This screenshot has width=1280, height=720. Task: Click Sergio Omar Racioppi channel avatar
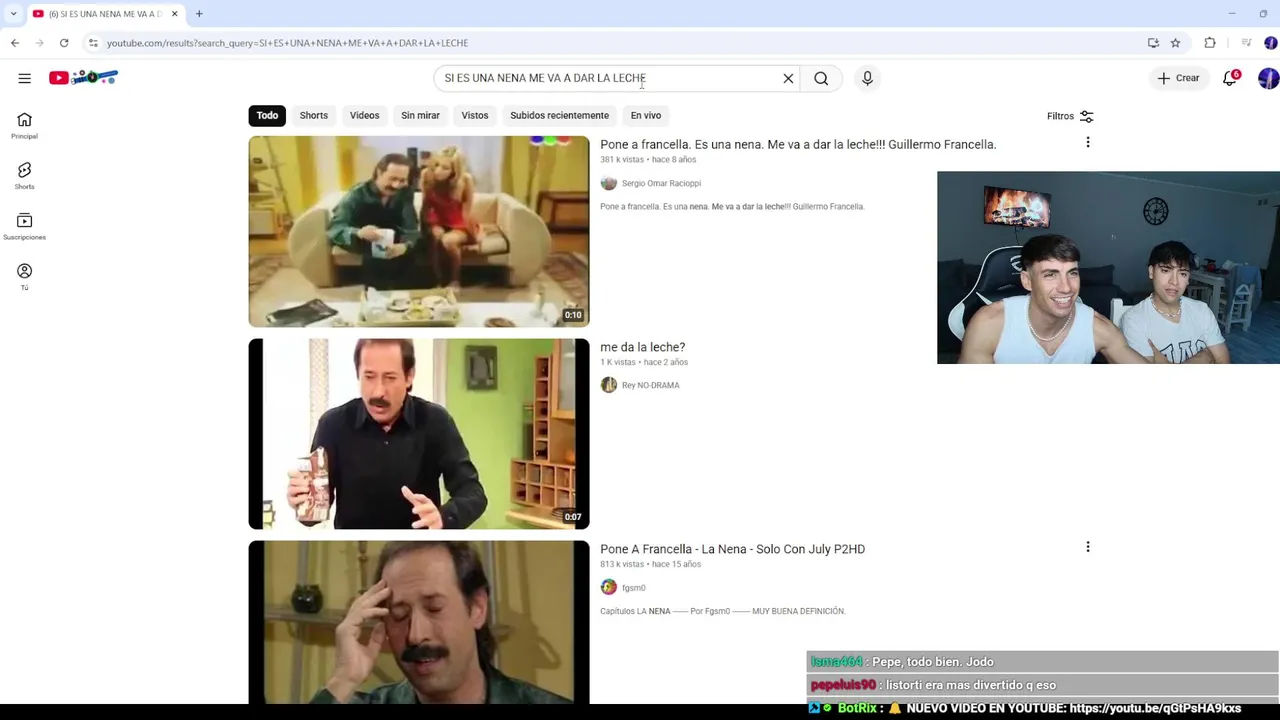click(608, 183)
